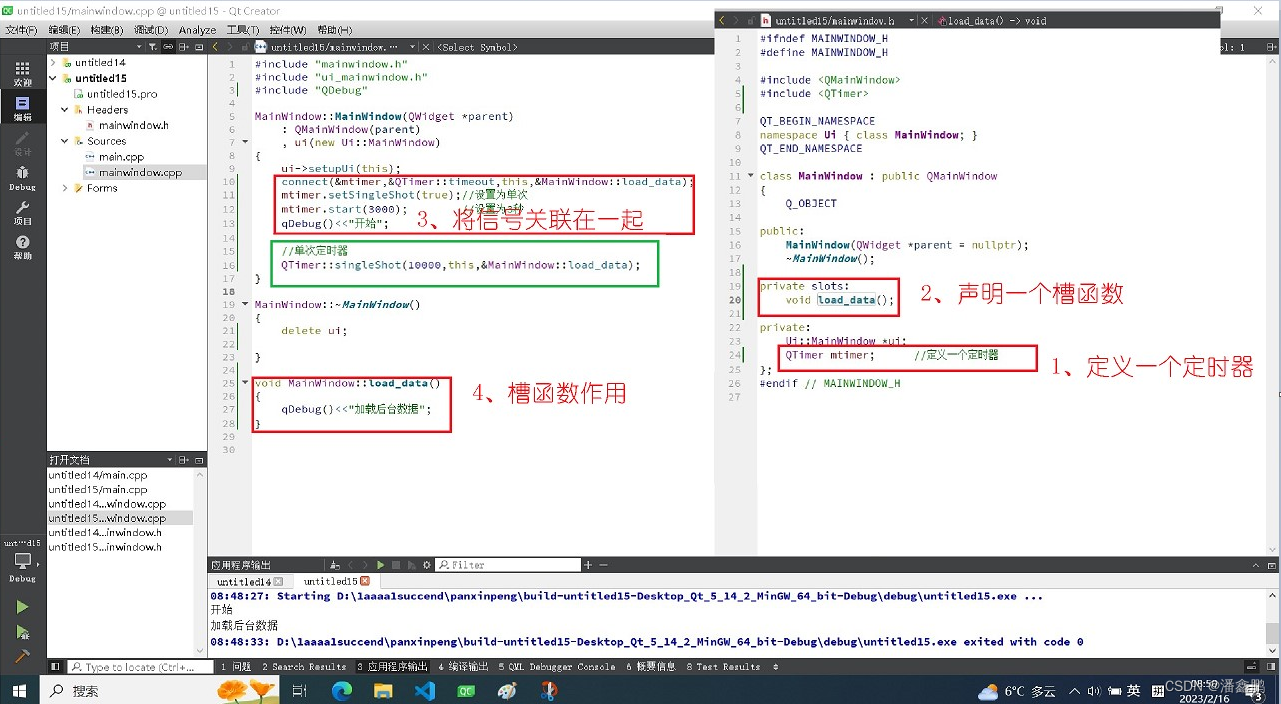Collapse the Sources folder

(66, 141)
